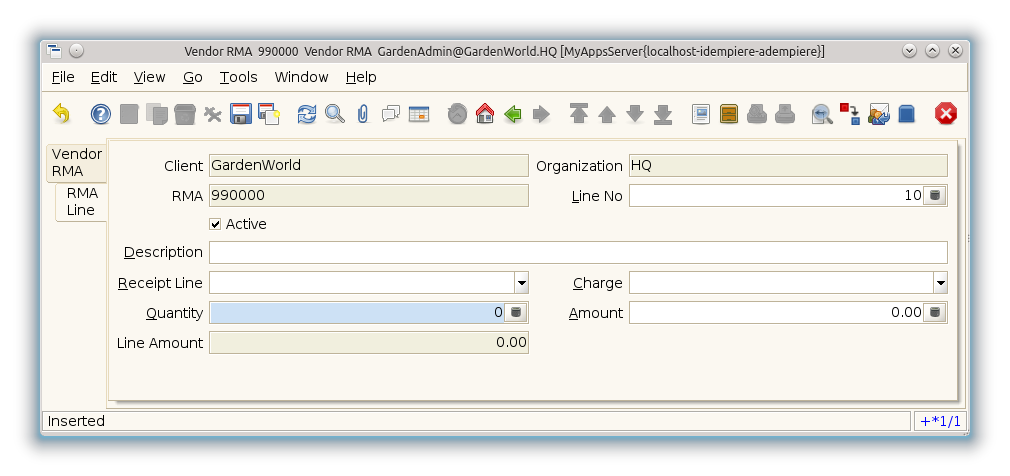Click into the Description text field

577,252
